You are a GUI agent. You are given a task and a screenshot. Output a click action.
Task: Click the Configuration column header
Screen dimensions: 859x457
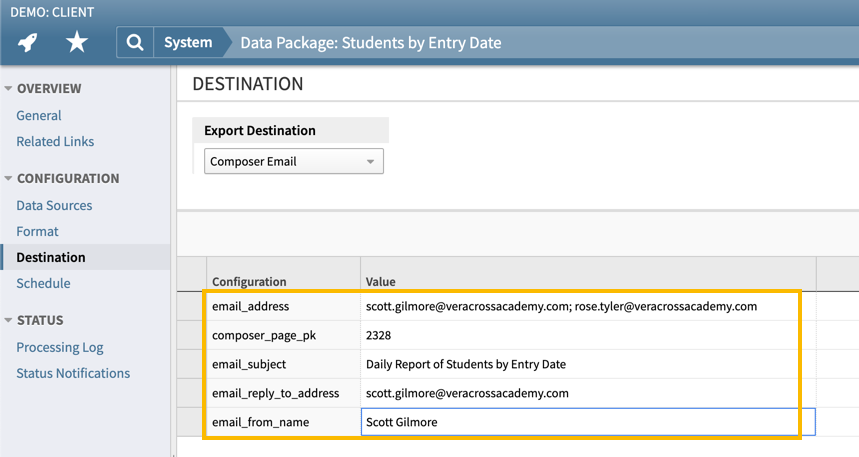pyautogui.click(x=283, y=274)
